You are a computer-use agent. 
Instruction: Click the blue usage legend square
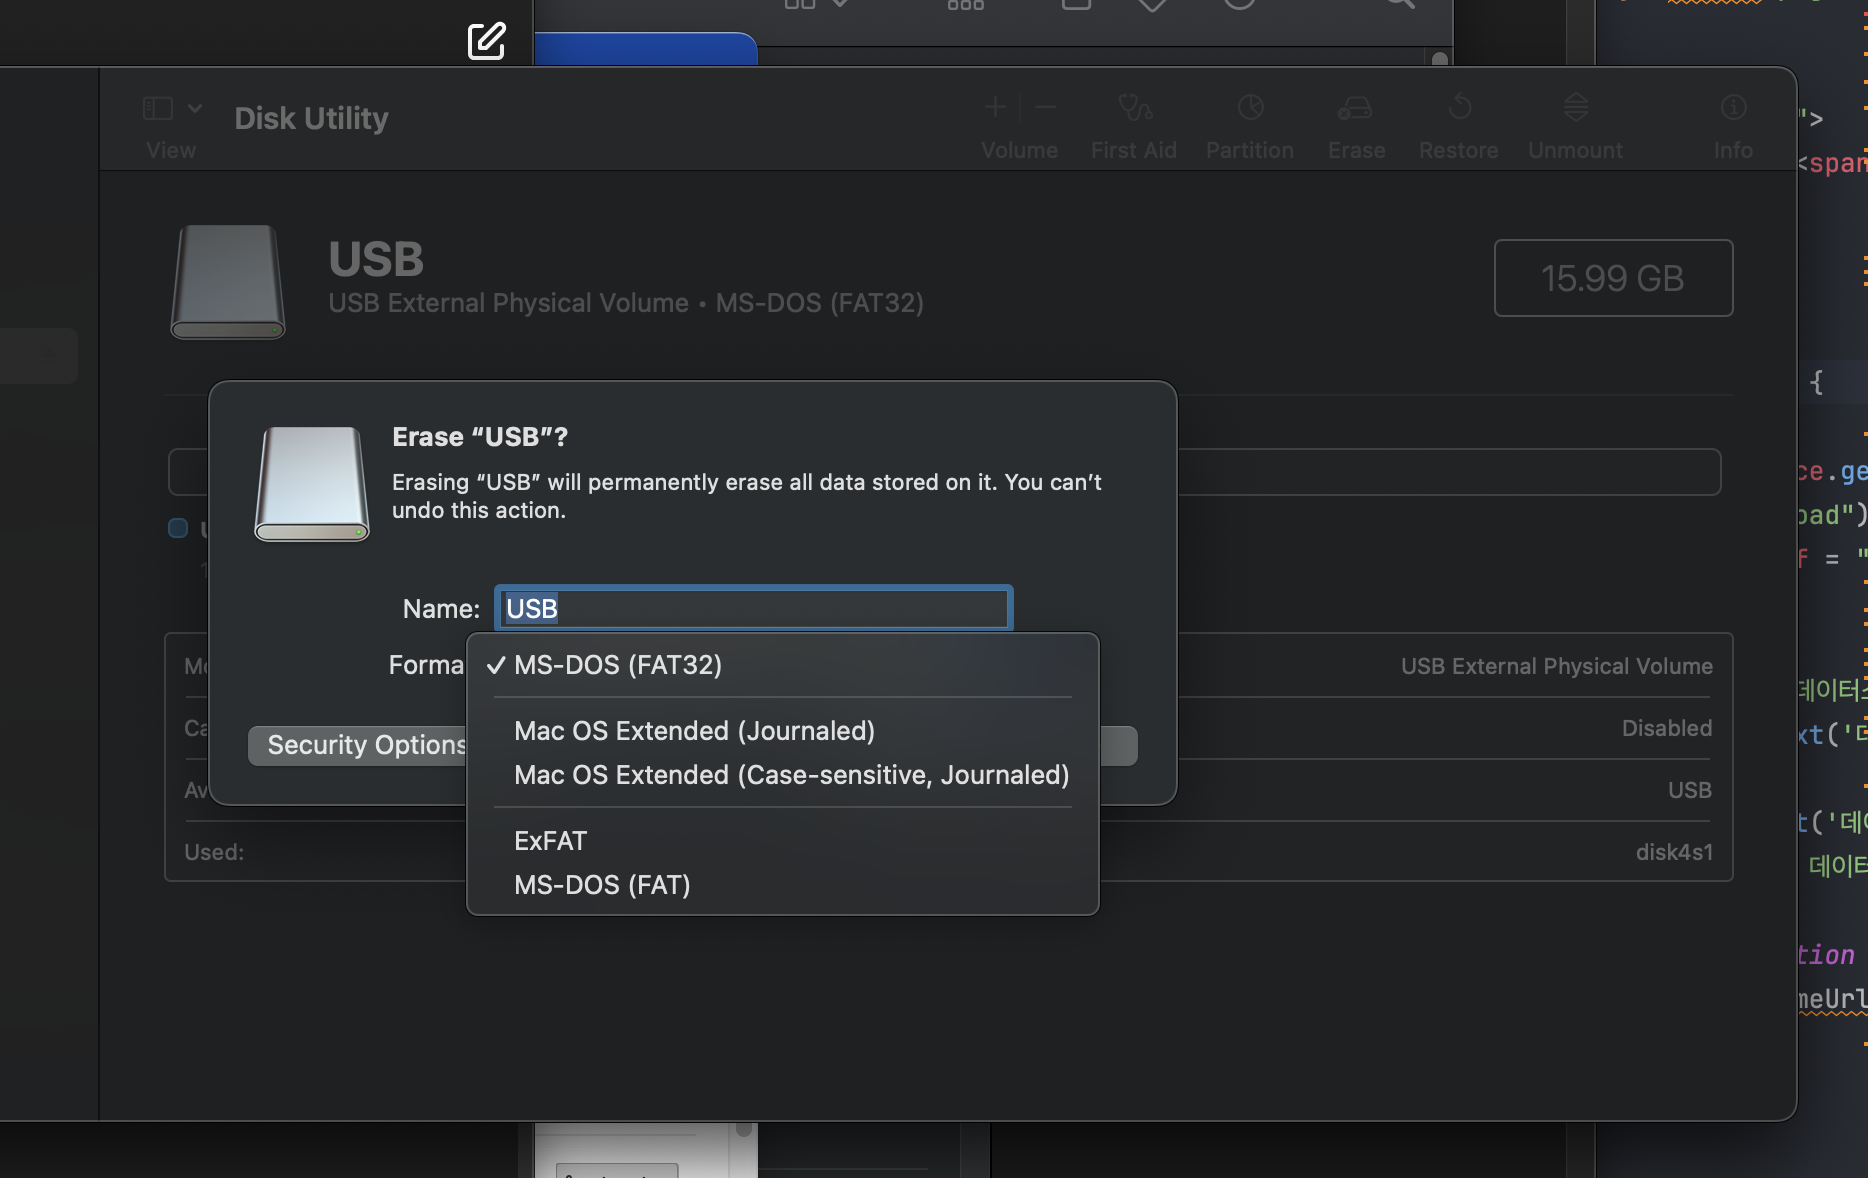(178, 528)
